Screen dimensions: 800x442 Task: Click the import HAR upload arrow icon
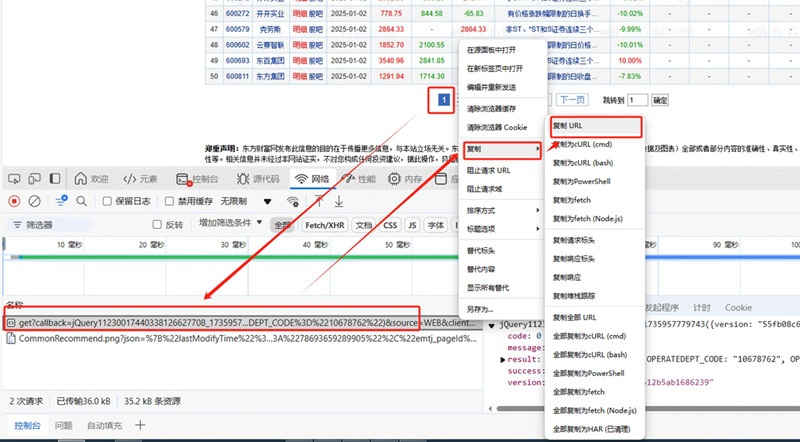point(319,201)
